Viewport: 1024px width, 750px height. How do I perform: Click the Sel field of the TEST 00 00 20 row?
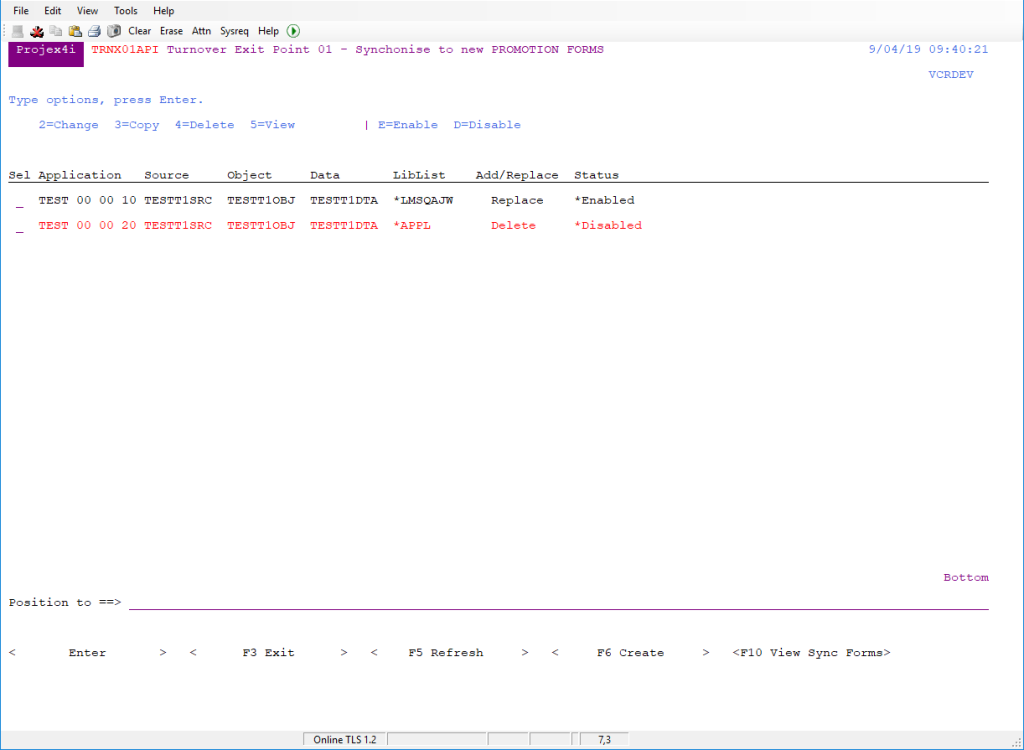coord(20,226)
